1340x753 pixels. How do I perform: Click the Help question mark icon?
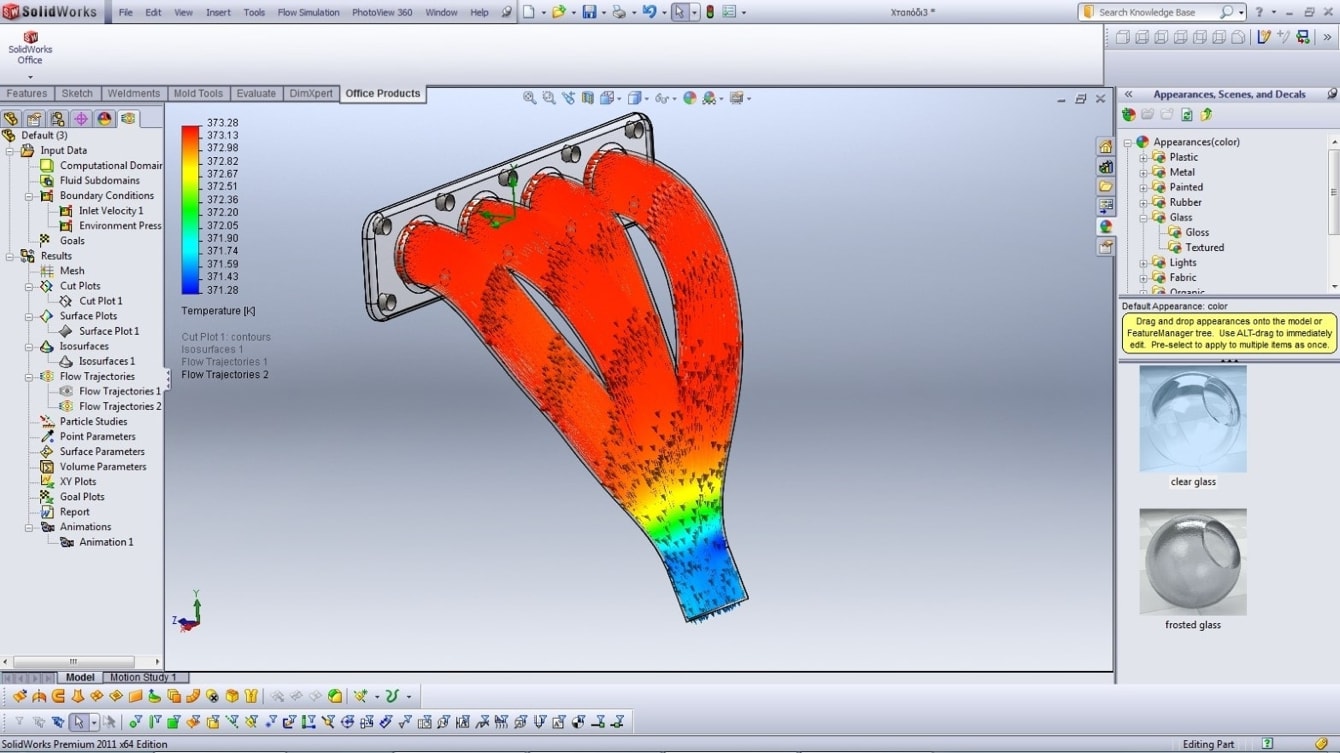click(1259, 12)
